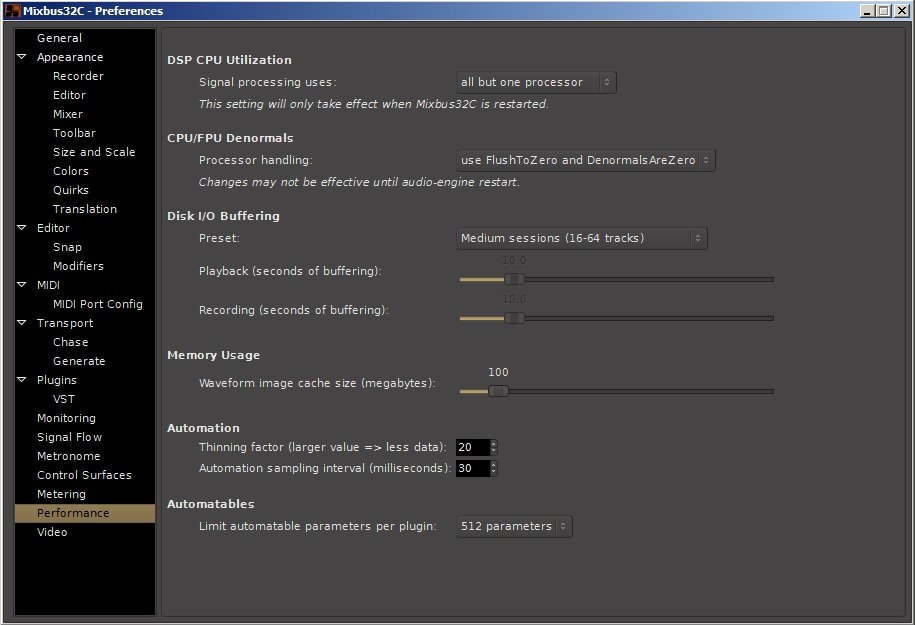
Task: Open the MIDI Port Config page
Action: pos(97,304)
